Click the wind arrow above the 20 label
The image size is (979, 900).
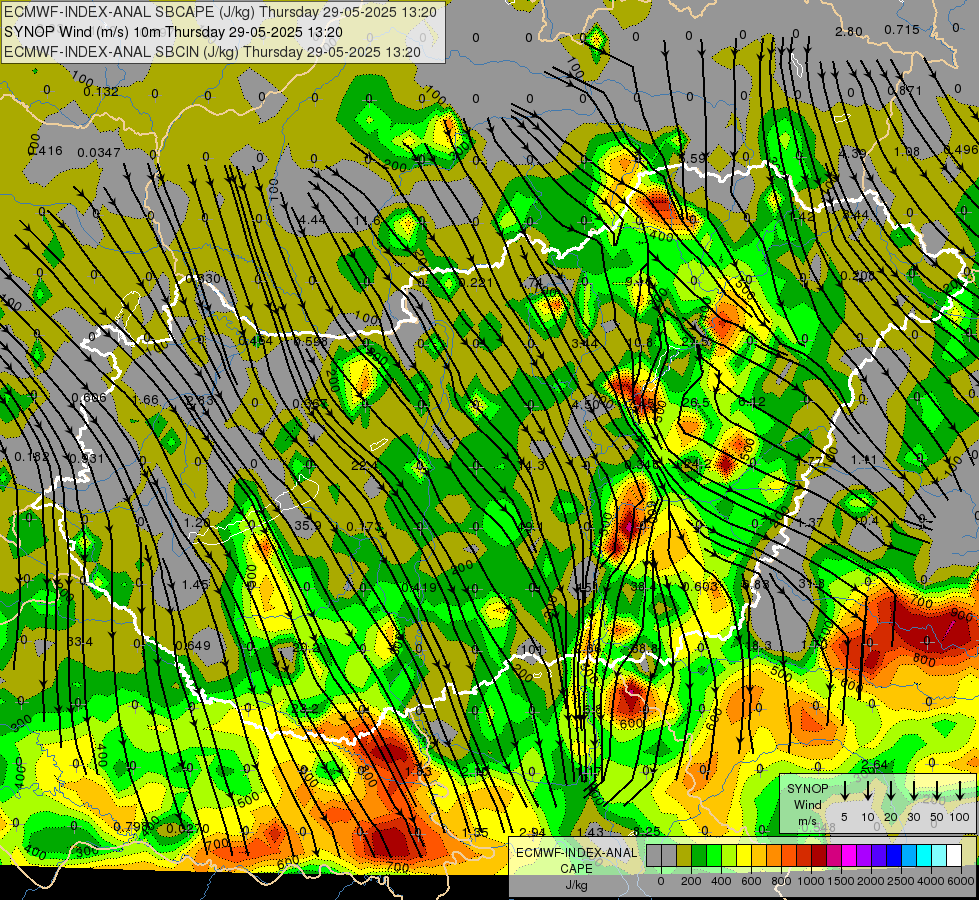[x=891, y=790]
